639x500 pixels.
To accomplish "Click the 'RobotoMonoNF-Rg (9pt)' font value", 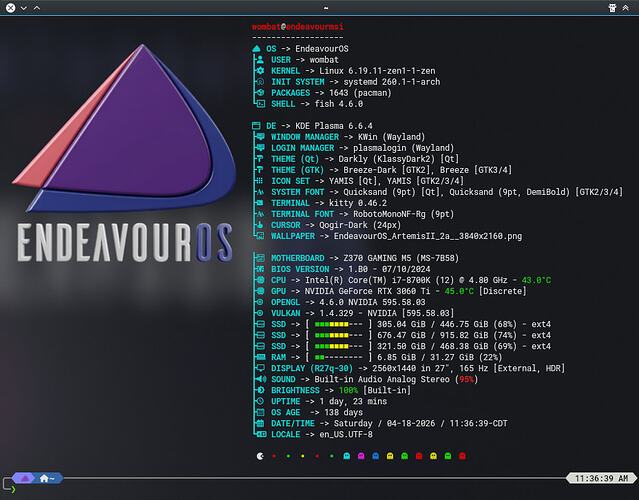I will [x=403, y=214].
